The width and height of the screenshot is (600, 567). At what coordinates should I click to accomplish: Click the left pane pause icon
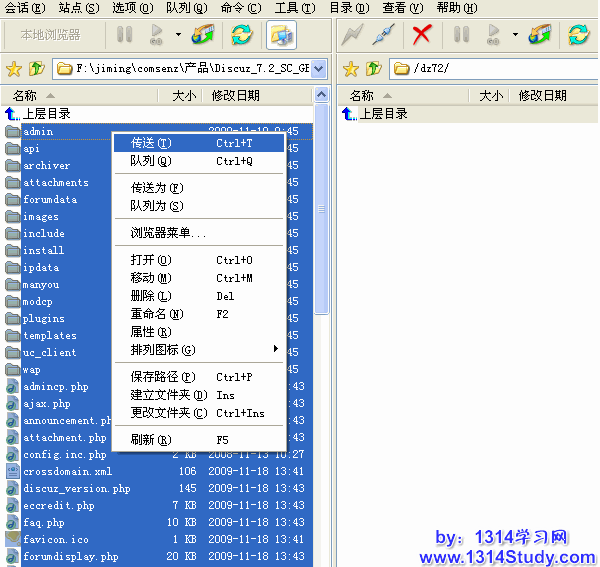125,35
